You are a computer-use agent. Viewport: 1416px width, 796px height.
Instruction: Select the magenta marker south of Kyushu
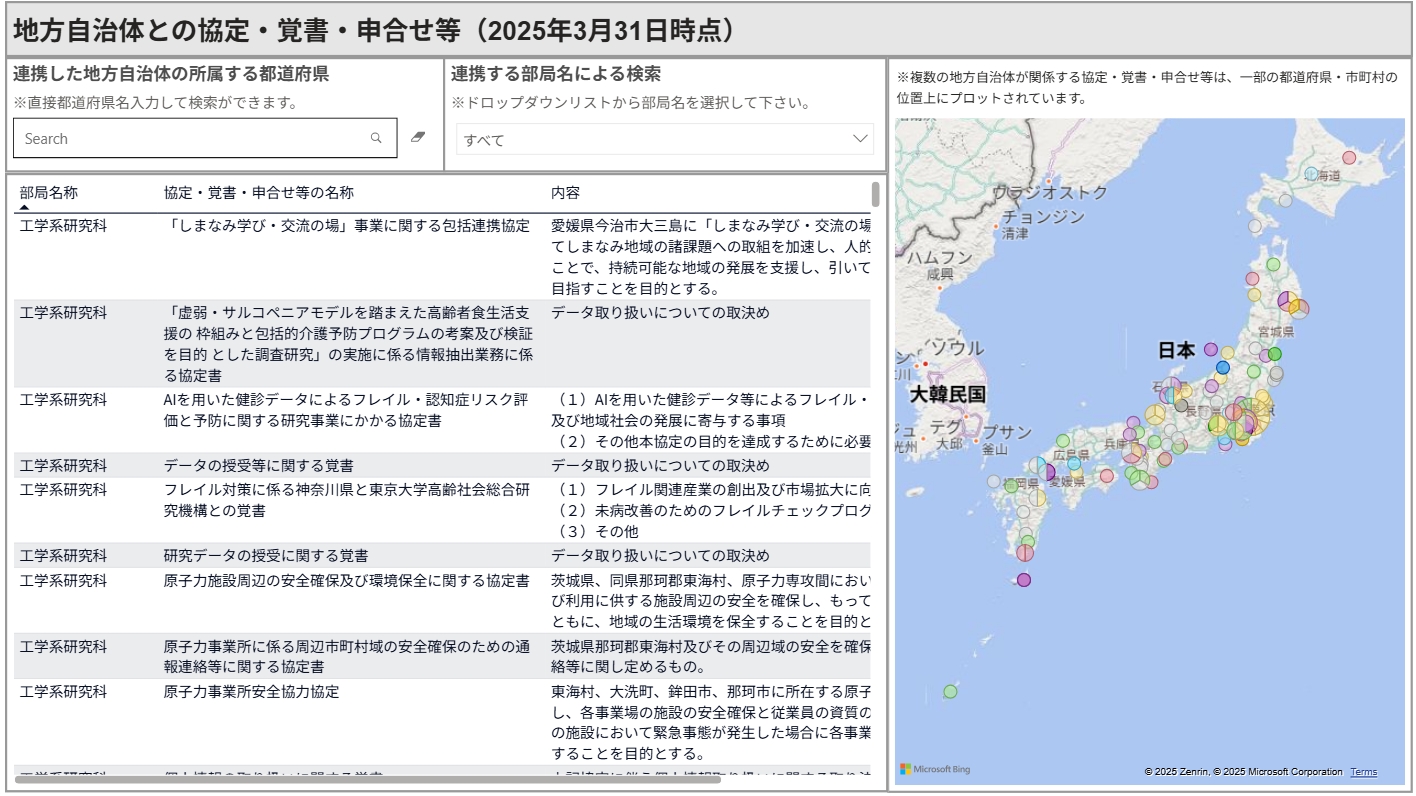[x=1023, y=579]
